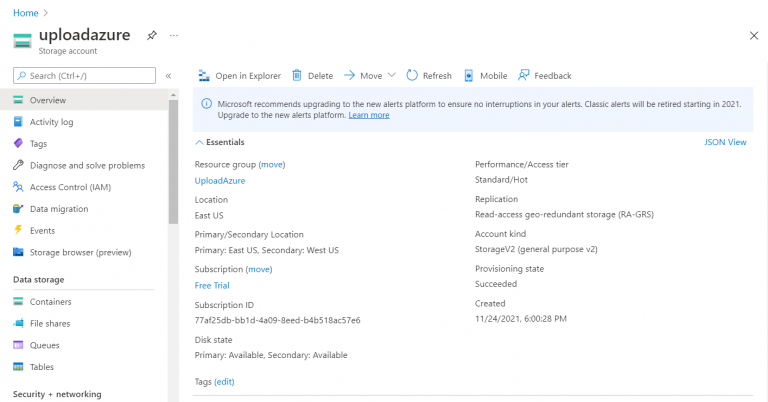Click the Refresh icon in toolbar
768x402 pixels.
412,75
